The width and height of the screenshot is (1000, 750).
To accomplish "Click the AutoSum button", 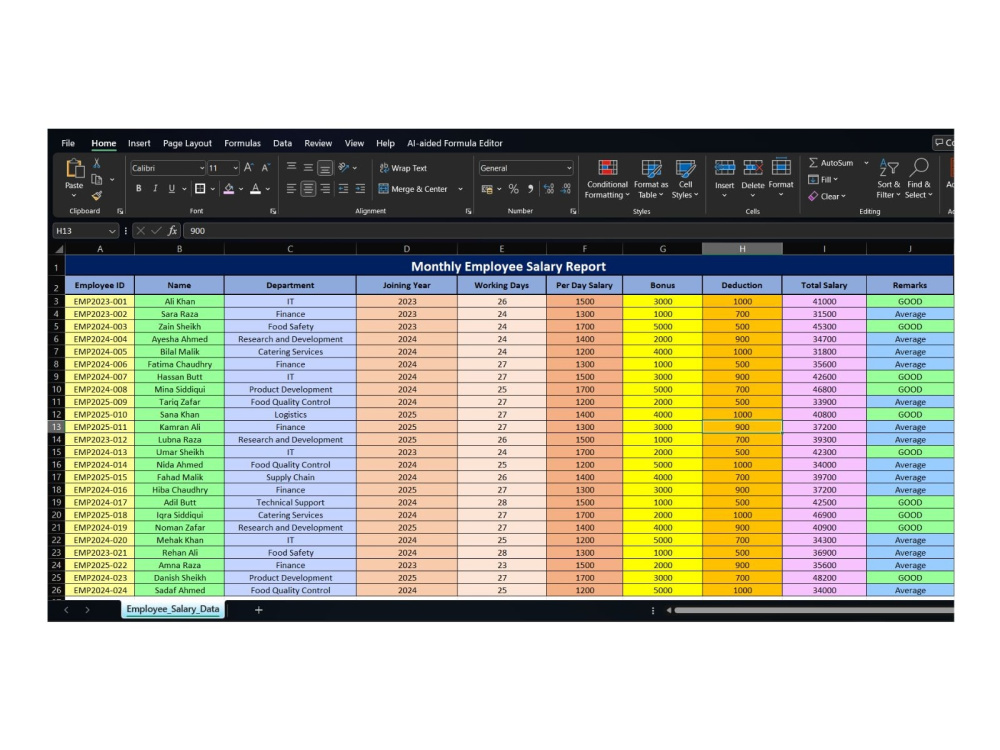I will (831, 163).
